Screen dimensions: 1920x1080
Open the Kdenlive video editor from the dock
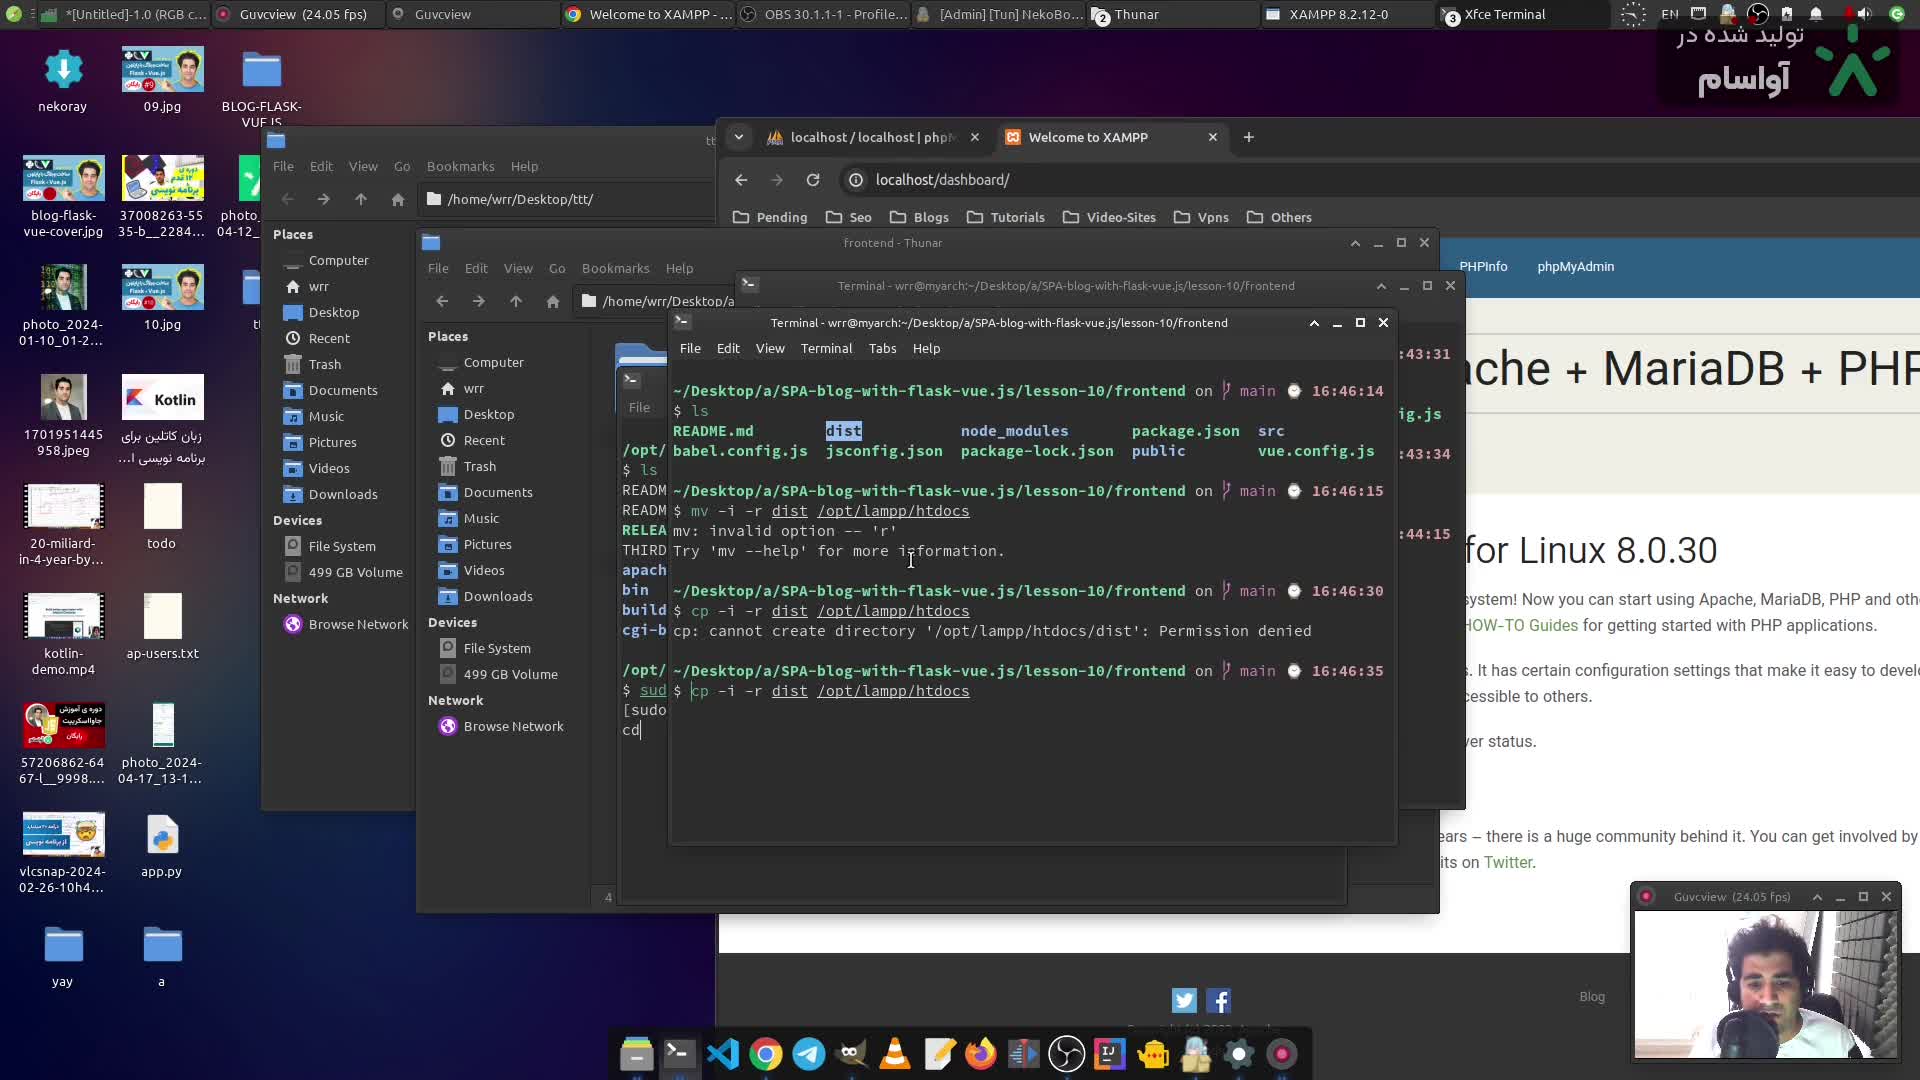[1022, 1054]
